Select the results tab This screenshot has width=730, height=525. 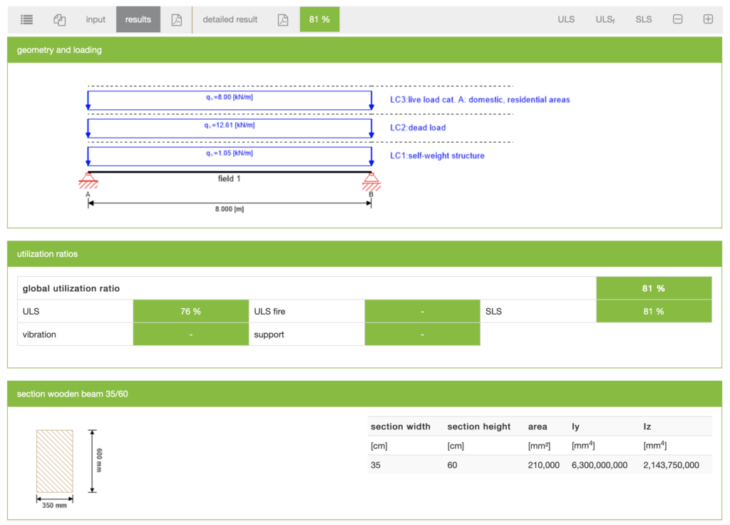click(x=137, y=19)
